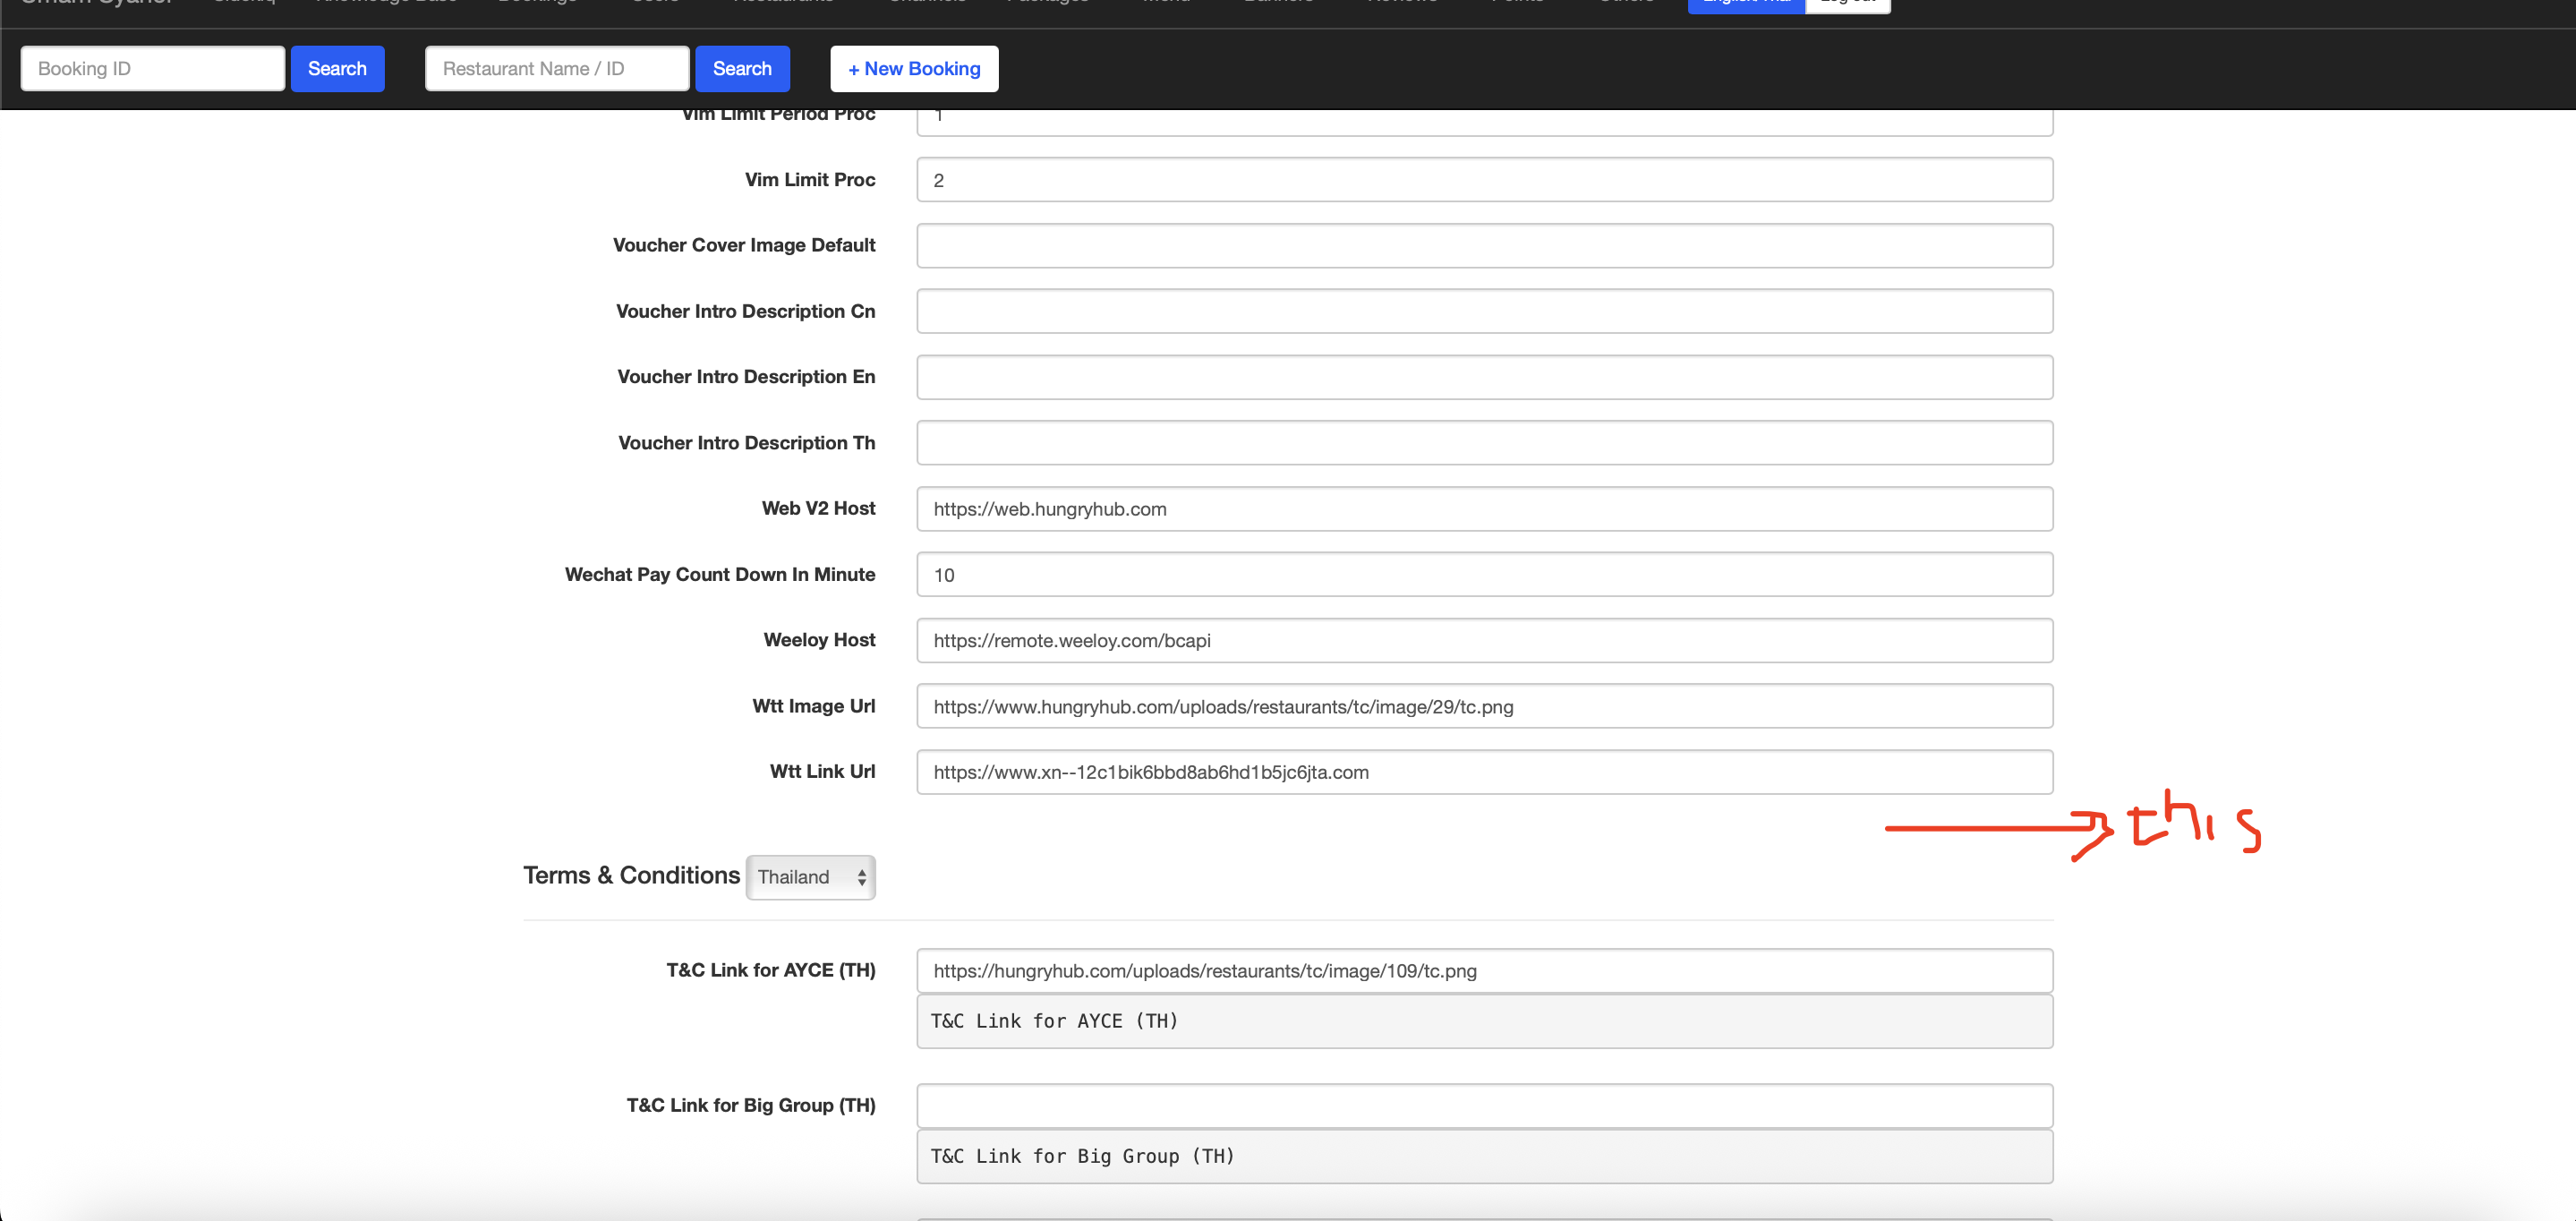Click the Wtt Image Url input field
This screenshot has width=2576, height=1221.
click(x=1484, y=706)
